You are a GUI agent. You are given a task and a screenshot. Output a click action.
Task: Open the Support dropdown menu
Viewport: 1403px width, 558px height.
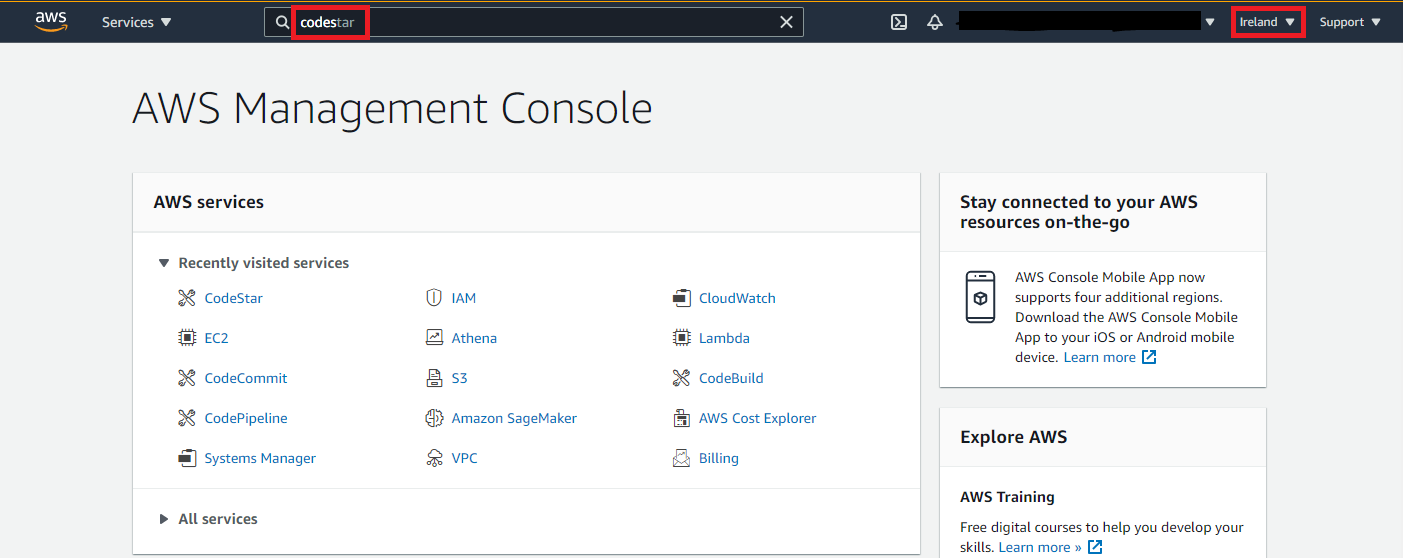pyautogui.click(x=1350, y=22)
